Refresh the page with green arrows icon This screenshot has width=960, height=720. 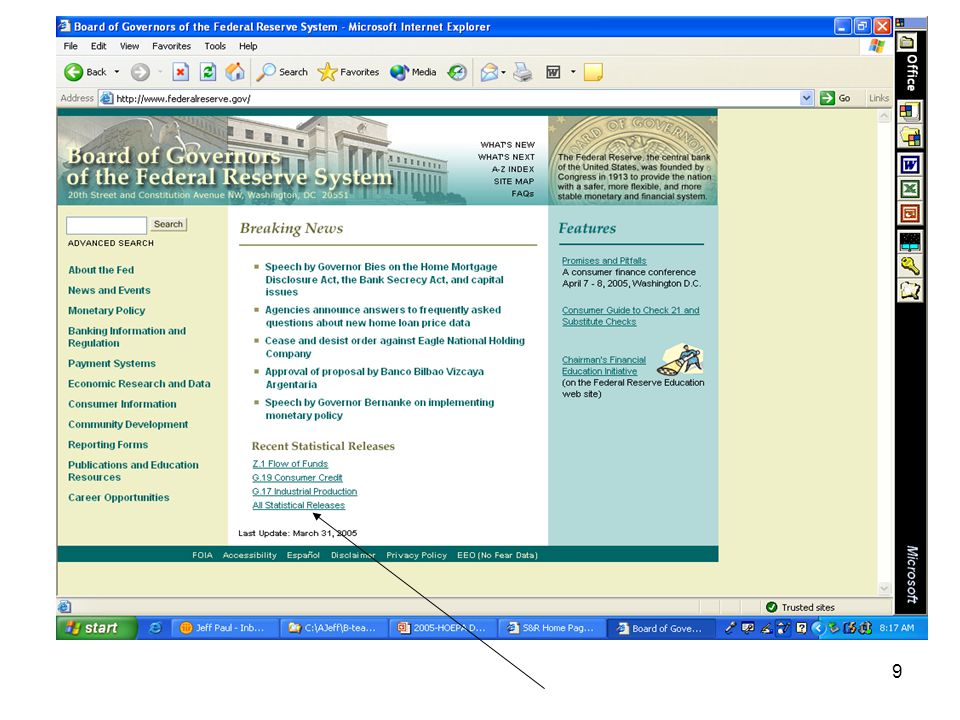208,72
